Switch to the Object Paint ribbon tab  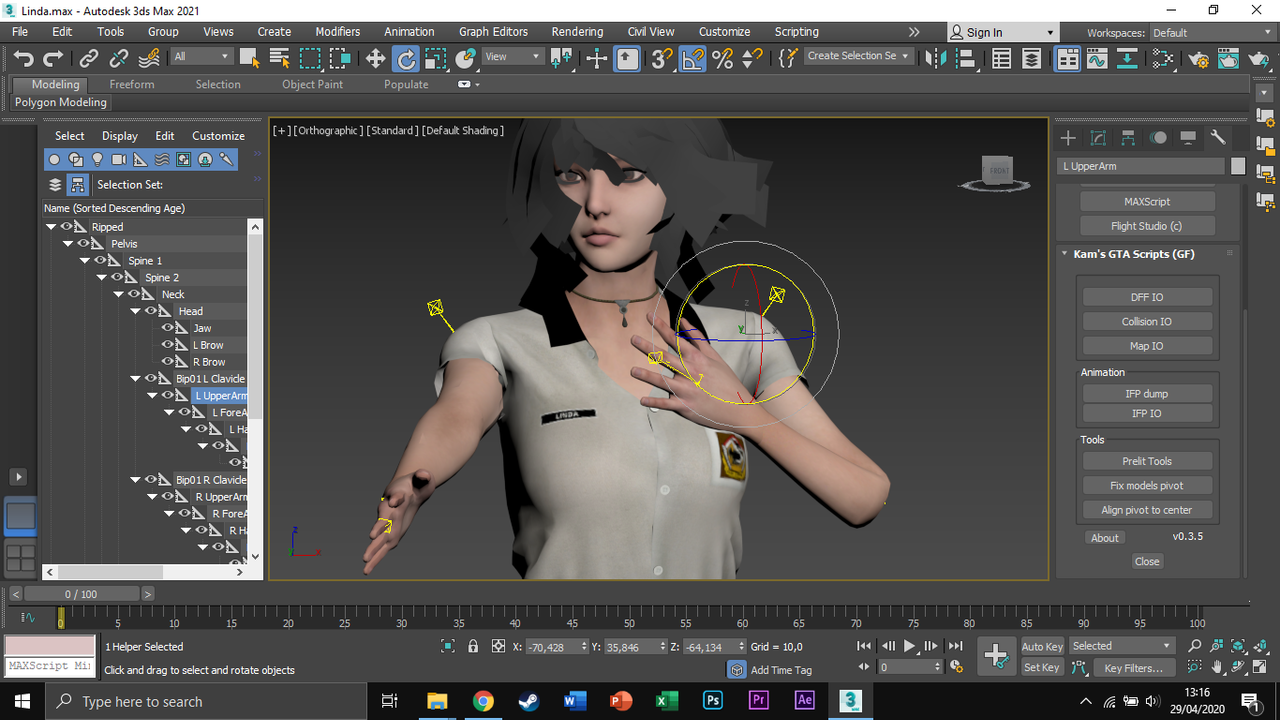pyautogui.click(x=312, y=85)
